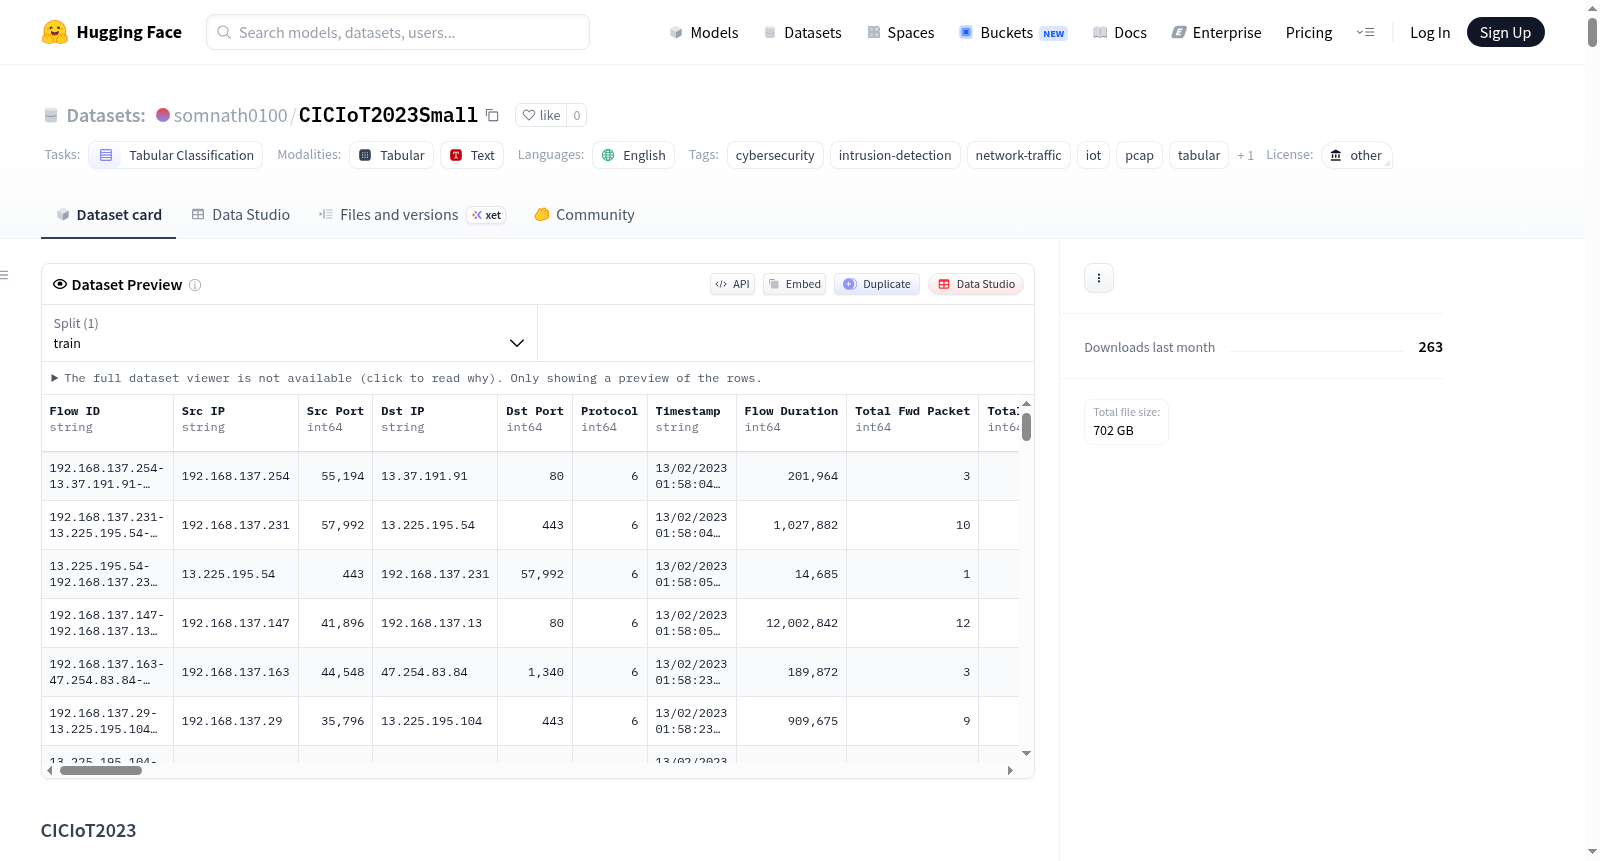Select the tabular tag
1600x861 pixels.
(1199, 155)
